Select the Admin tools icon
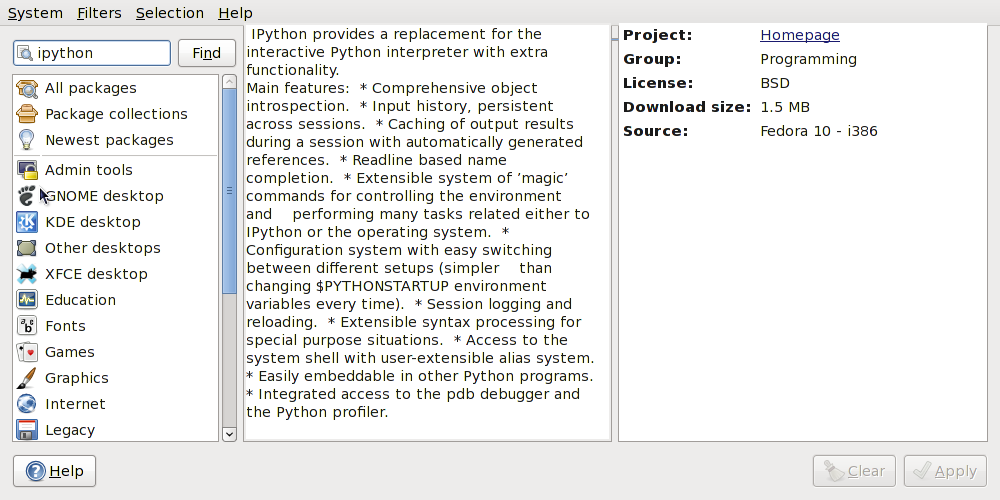1000x500 pixels. click(27, 170)
